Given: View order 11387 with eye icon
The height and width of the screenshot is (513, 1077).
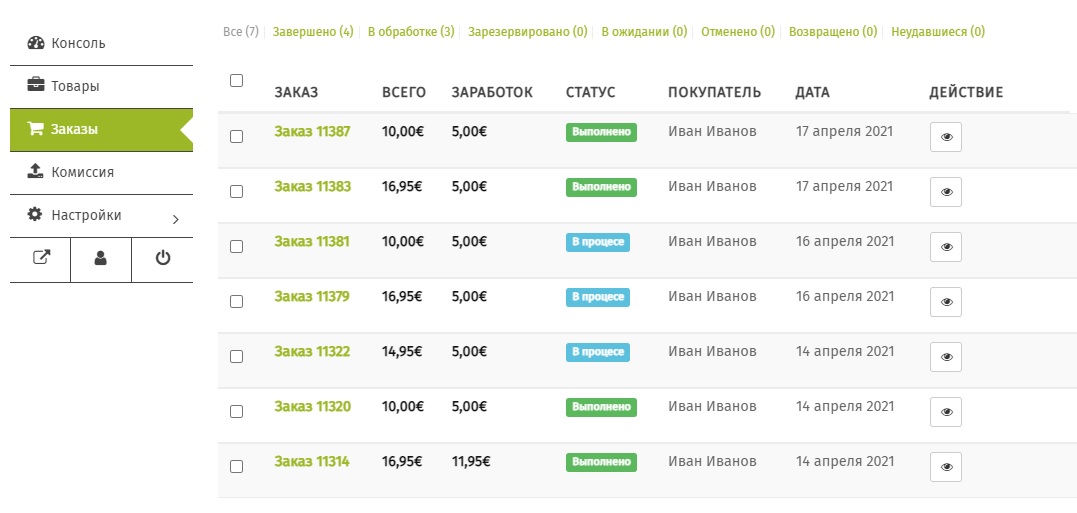Looking at the screenshot, I should click(946, 137).
